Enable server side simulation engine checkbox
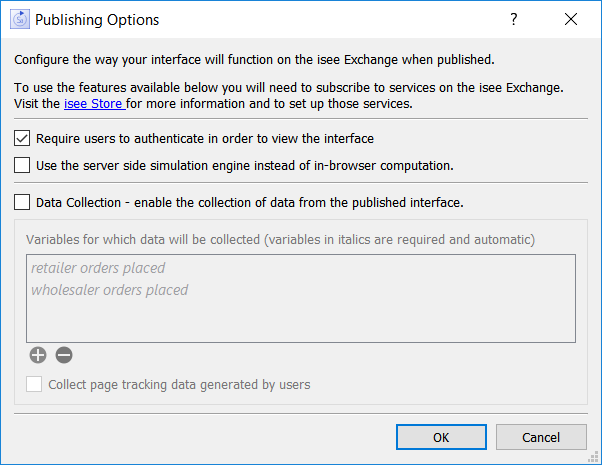The image size is (602, 465). pyautogui.click(x=23, y=164)
